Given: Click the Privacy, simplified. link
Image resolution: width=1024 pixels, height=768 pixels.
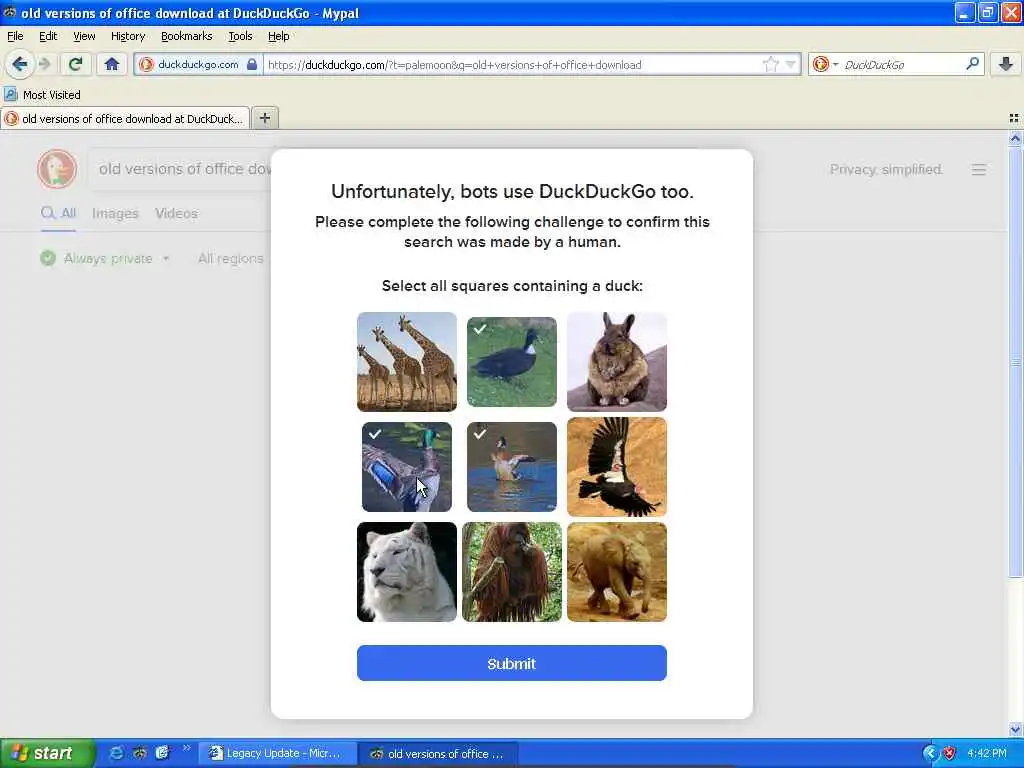Looking at the screenshot, I should tap(886, 170).
